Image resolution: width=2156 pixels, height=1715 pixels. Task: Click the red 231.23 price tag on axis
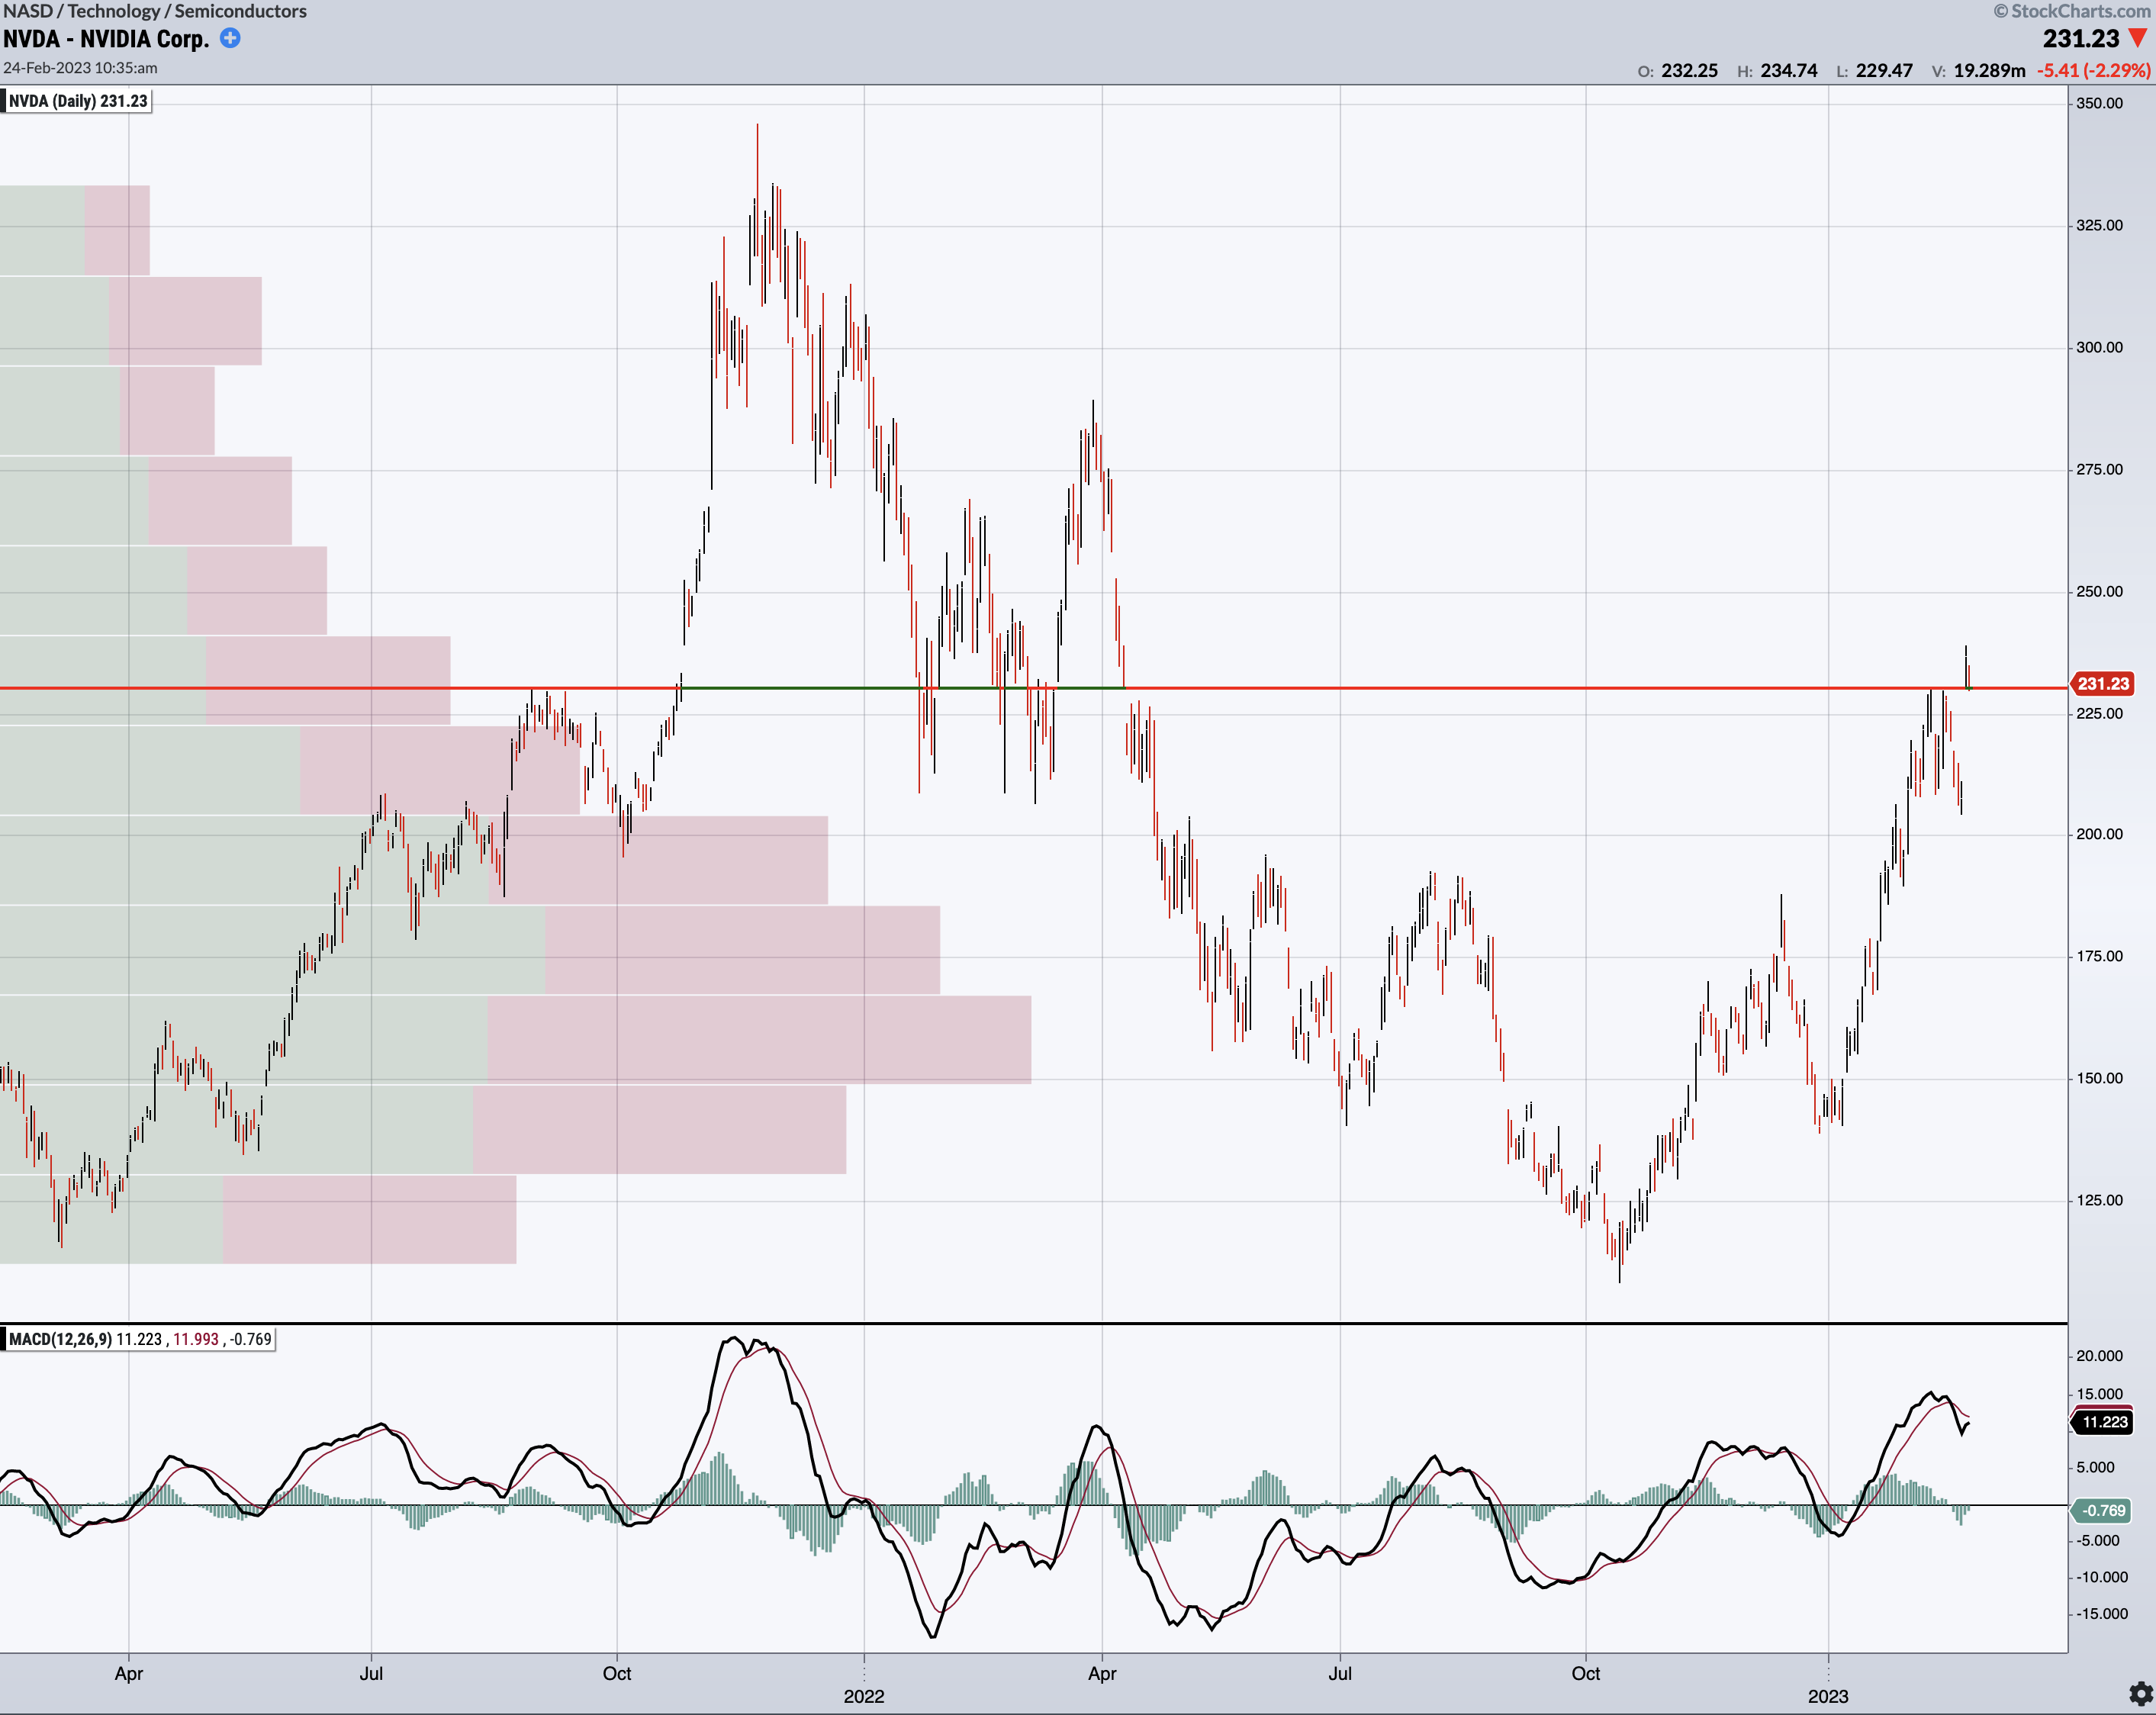(2103, 684)
